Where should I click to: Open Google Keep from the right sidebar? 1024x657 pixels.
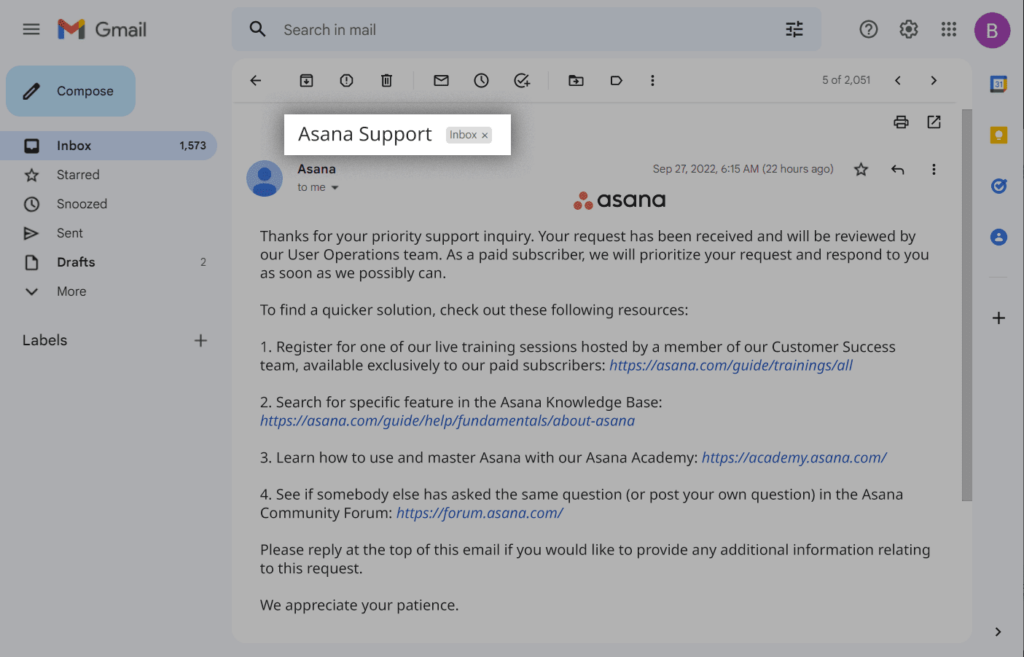click(x=997, y=134)
